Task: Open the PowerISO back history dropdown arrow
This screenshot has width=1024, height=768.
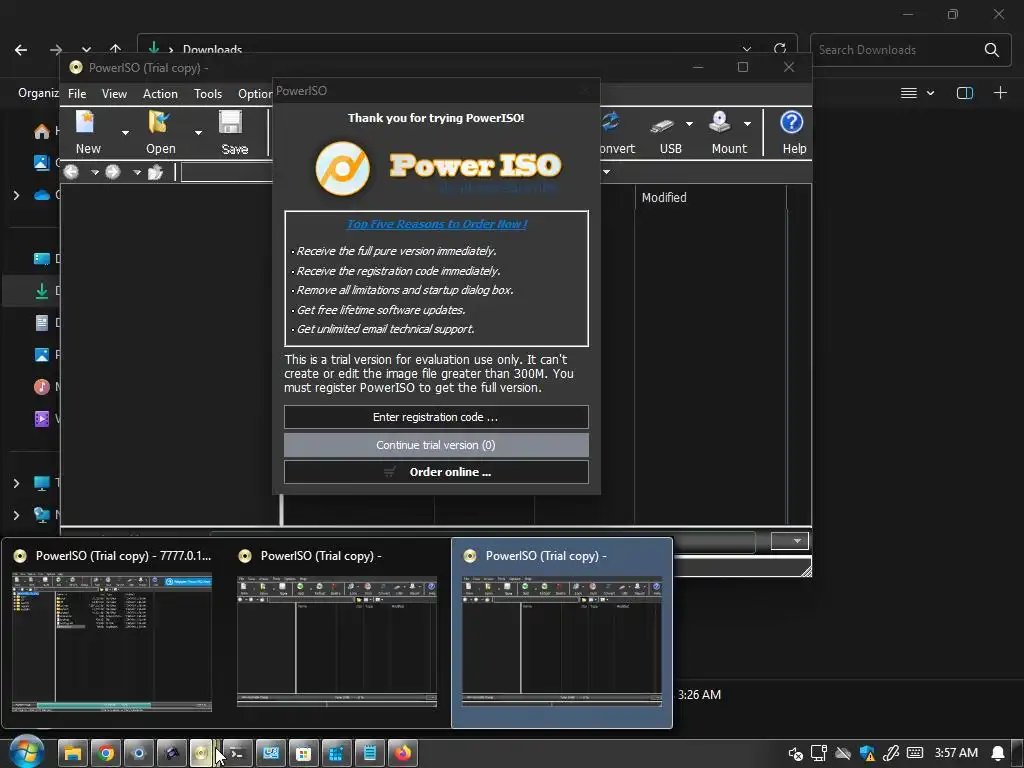Action: pyautogui.click(x=95, y=172)
